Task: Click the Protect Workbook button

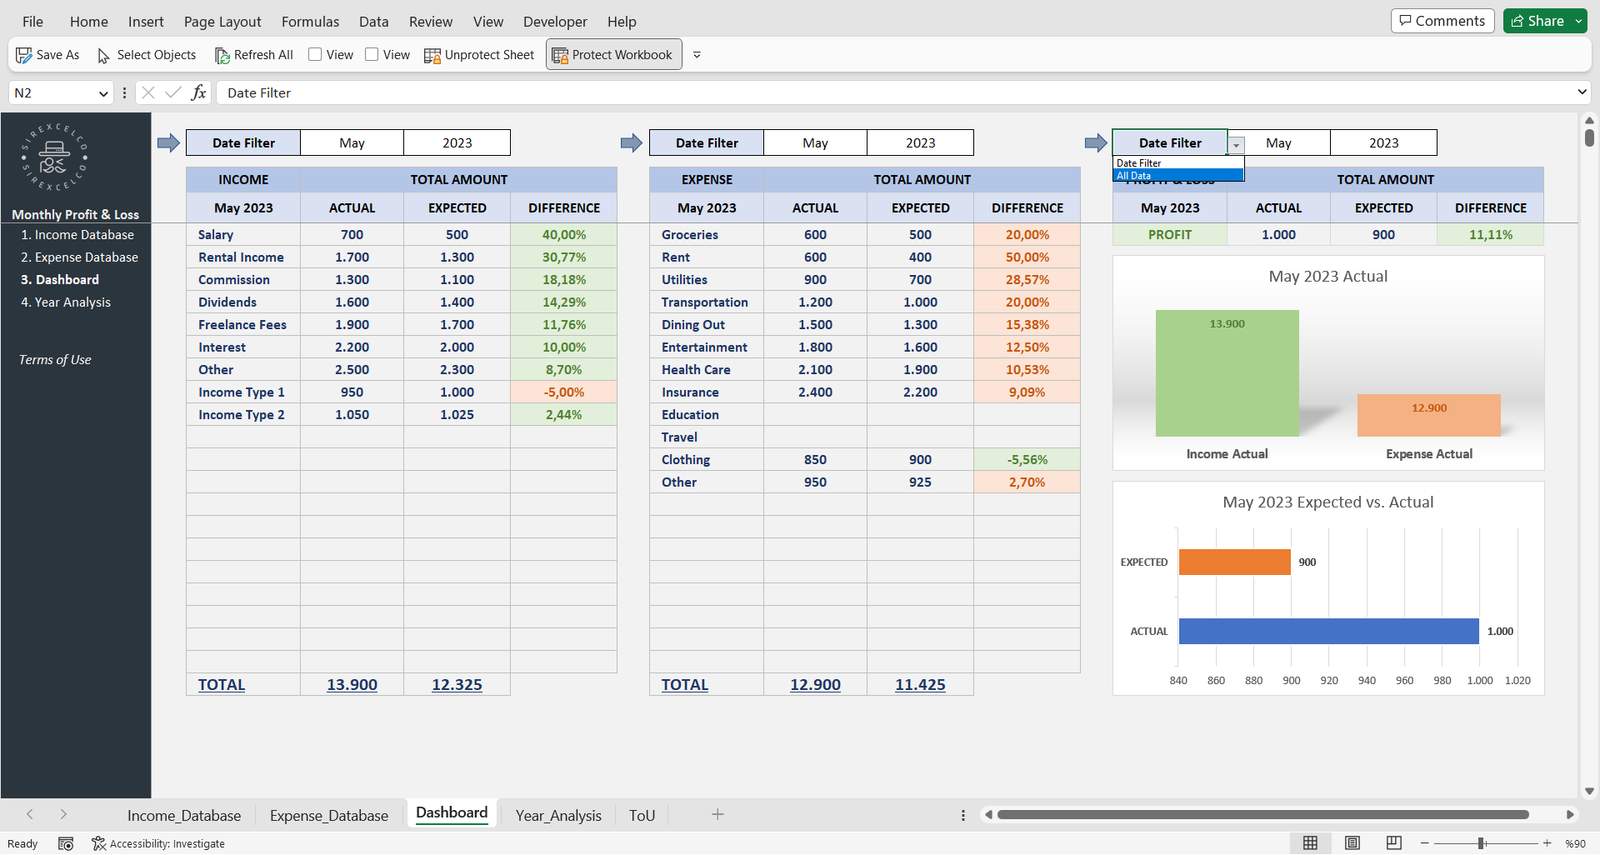Action: coord(613,55)
